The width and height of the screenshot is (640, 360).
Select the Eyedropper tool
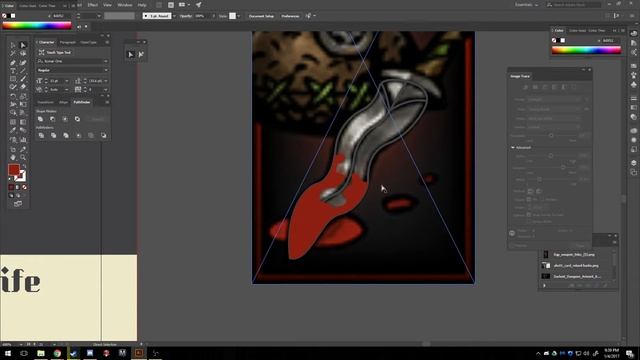(x=13, y=131)
